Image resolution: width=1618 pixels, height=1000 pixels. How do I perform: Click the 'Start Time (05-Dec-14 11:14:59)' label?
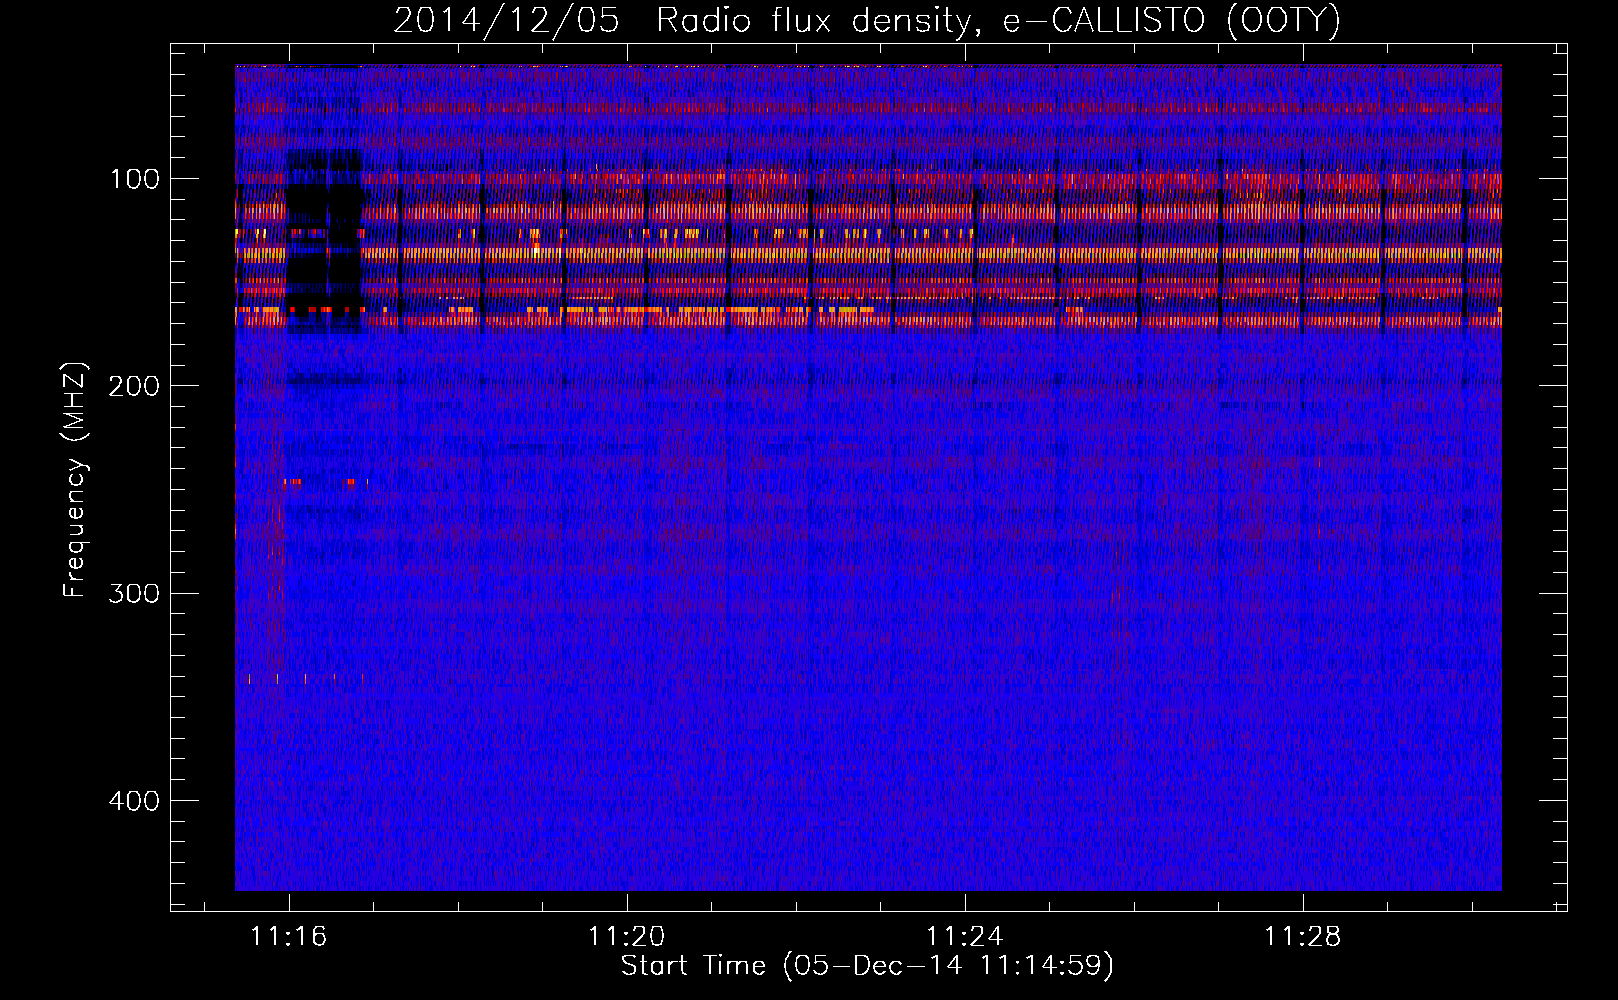pos(867,966)
